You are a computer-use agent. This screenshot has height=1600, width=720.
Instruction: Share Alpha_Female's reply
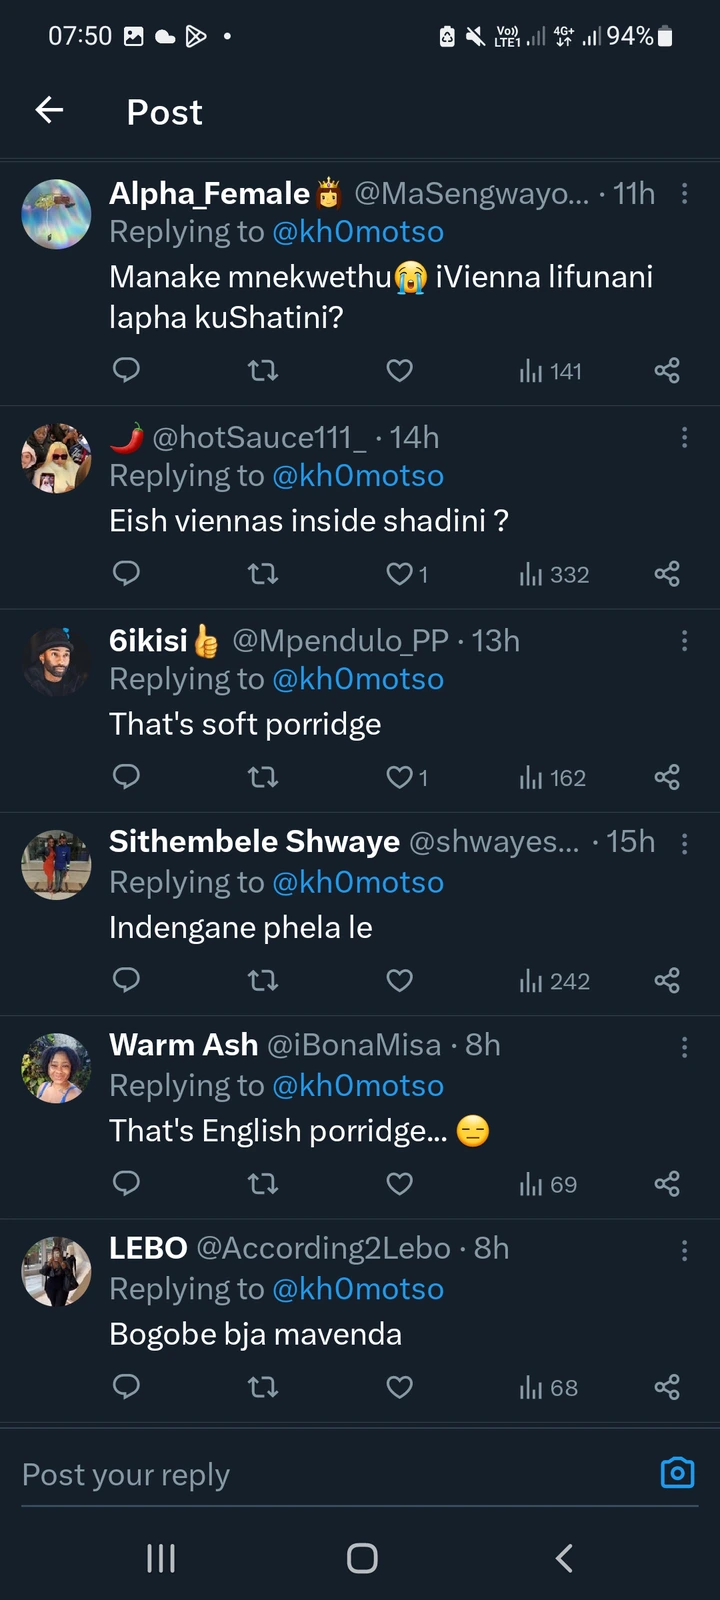point(667,371)
